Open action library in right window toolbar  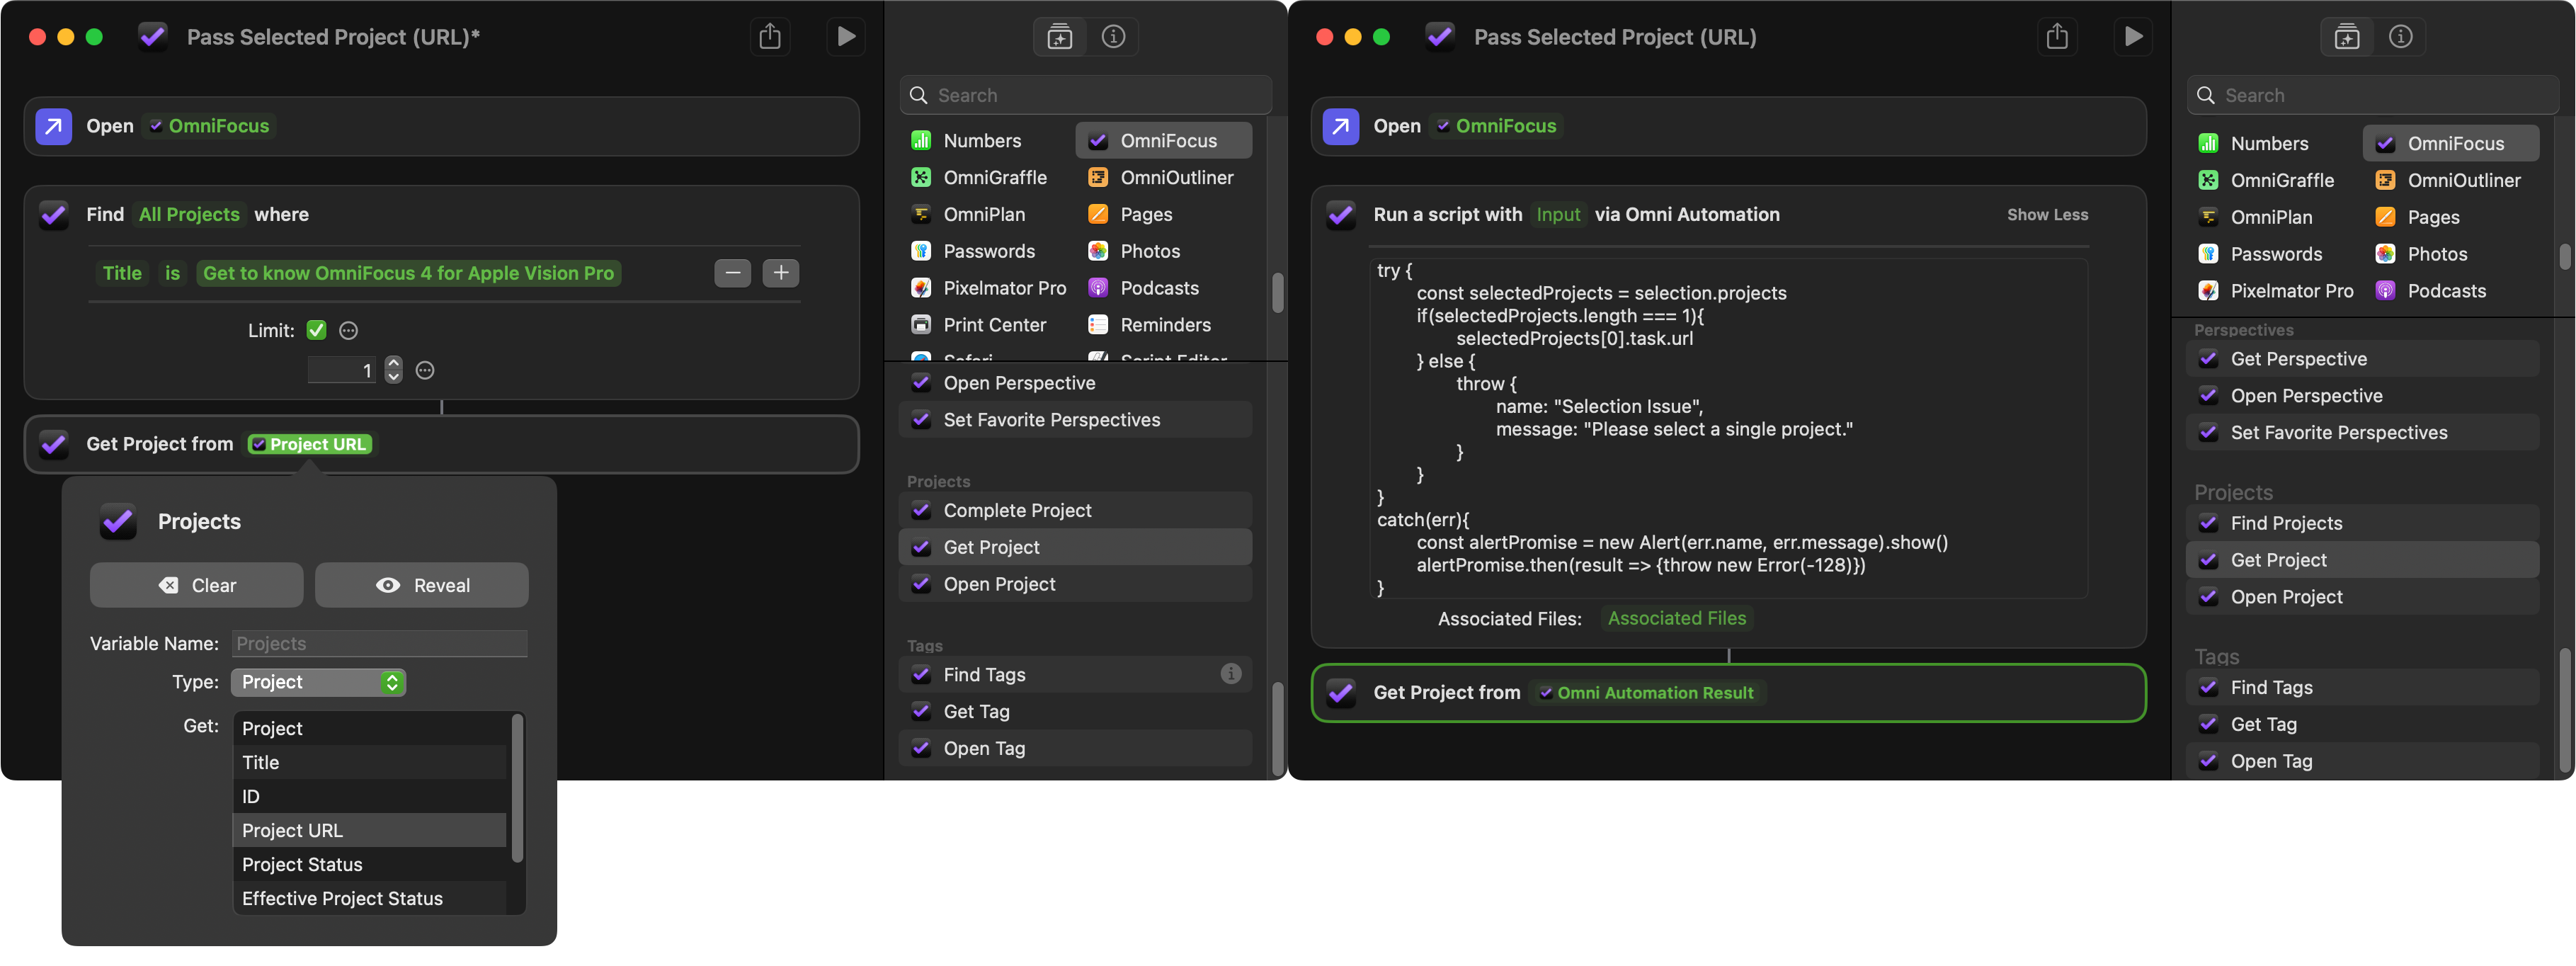[x=2346, y=37]
